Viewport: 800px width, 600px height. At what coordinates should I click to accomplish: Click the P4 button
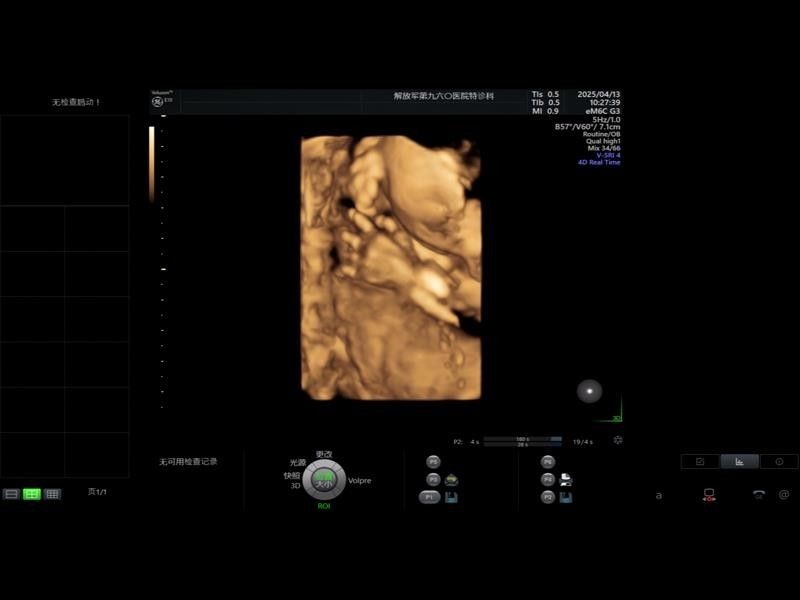pos(547,480)
